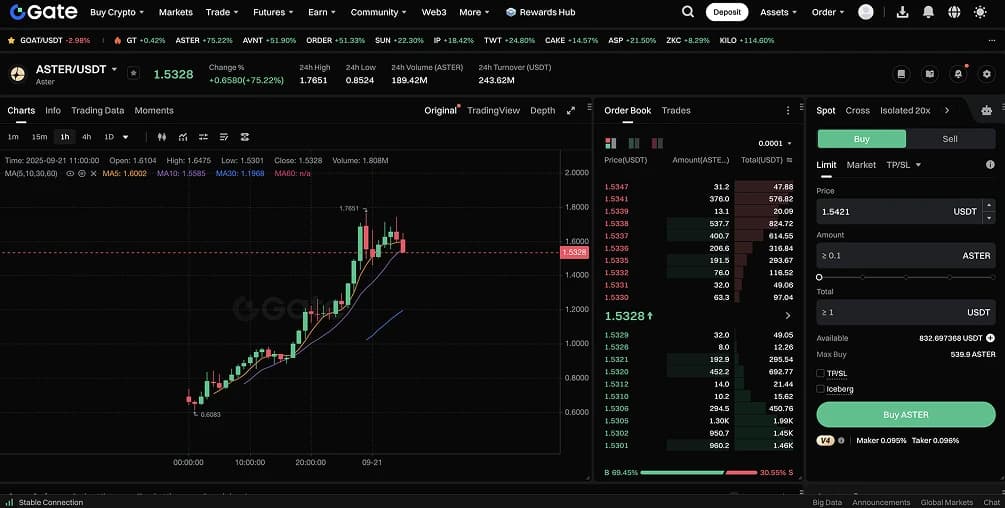Click the Buy ASTER button
Viewport: 1005px width, 508px height.
906,414
